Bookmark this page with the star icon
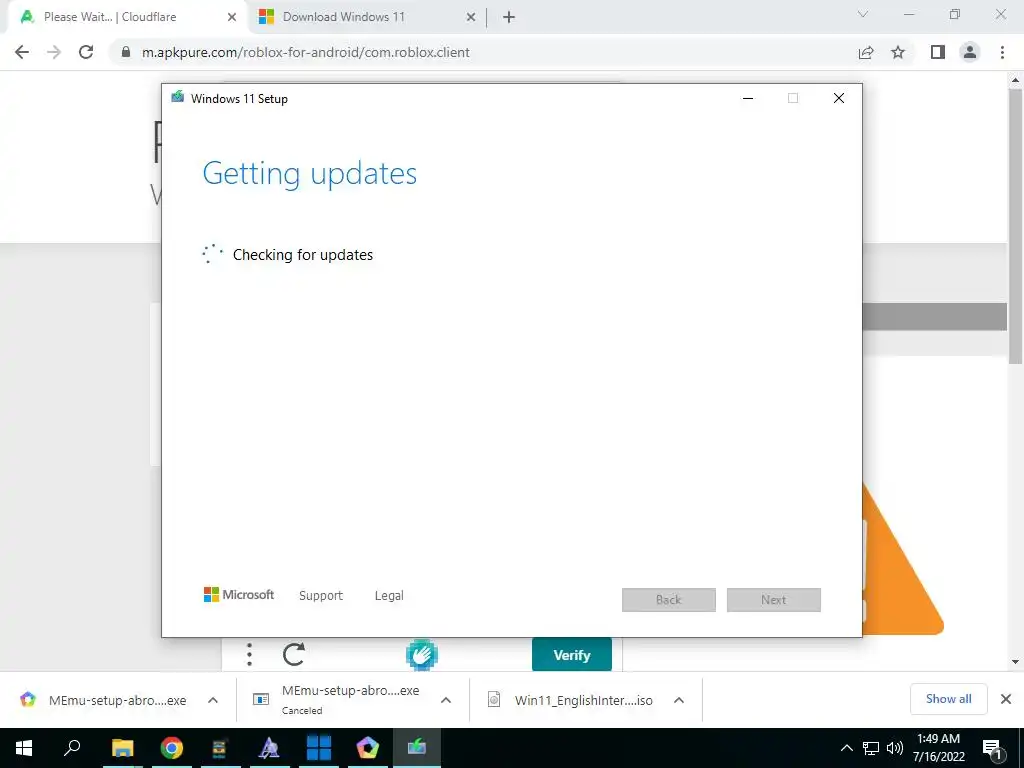1024x768 pixels. pyautogui.click(x=898, y=52)
